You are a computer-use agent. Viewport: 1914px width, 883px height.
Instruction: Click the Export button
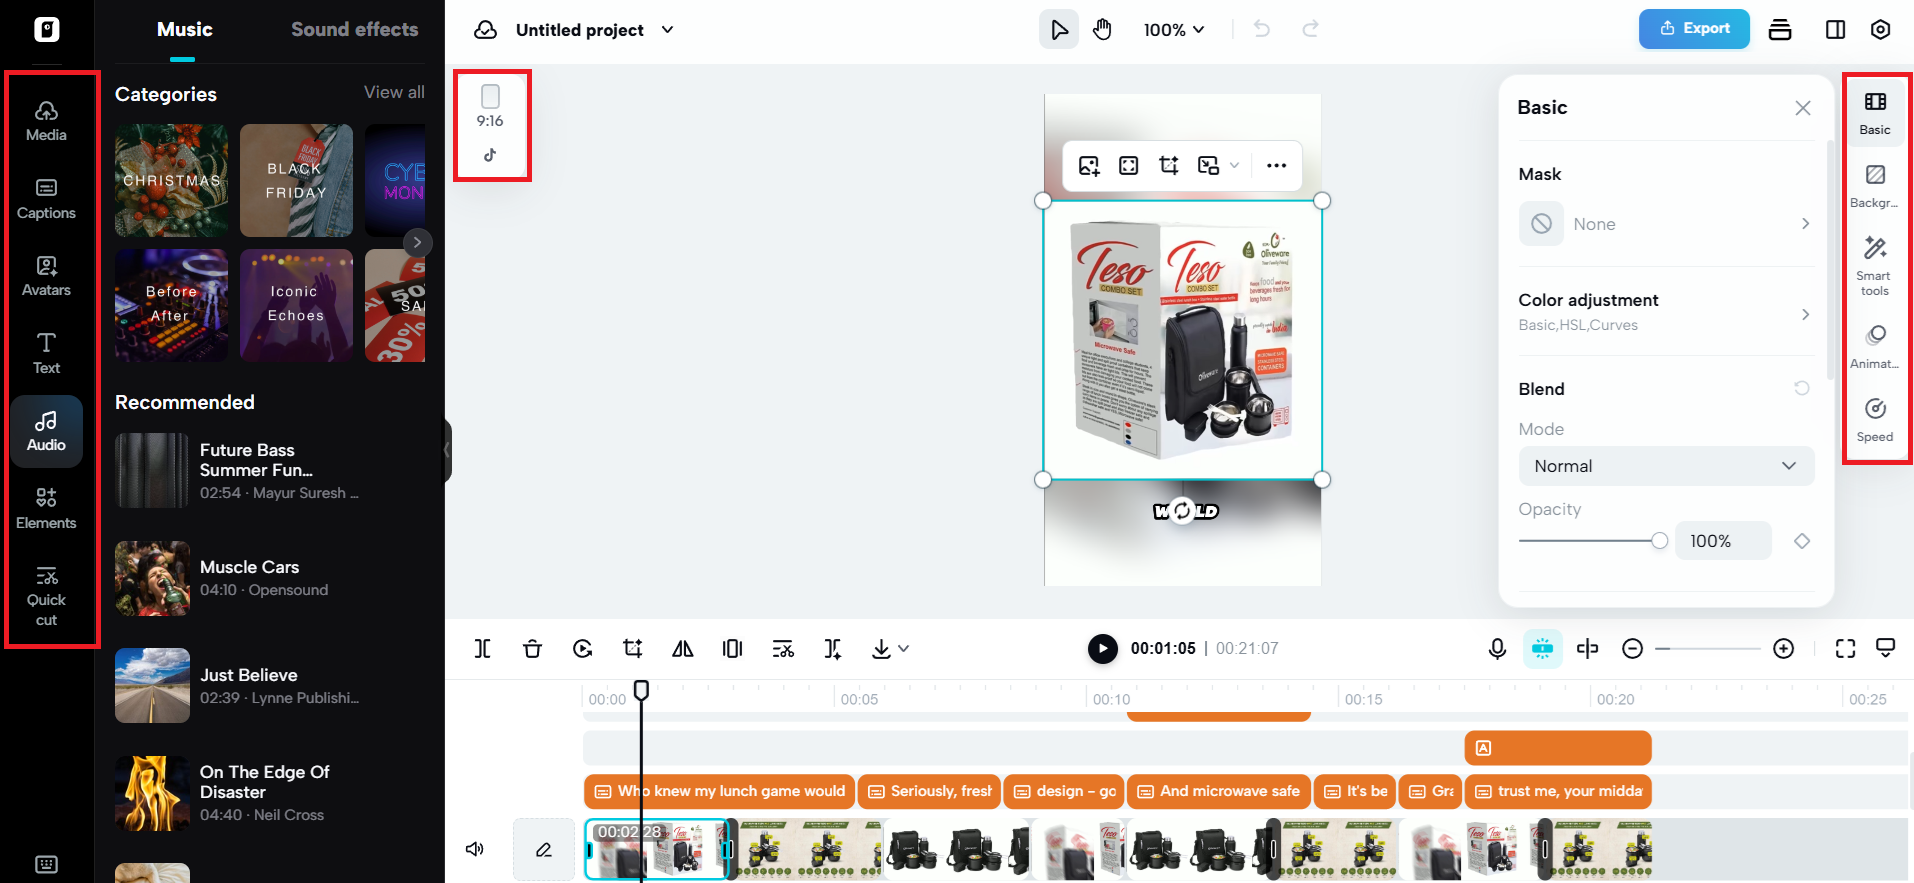click(x=1694, y=29)
